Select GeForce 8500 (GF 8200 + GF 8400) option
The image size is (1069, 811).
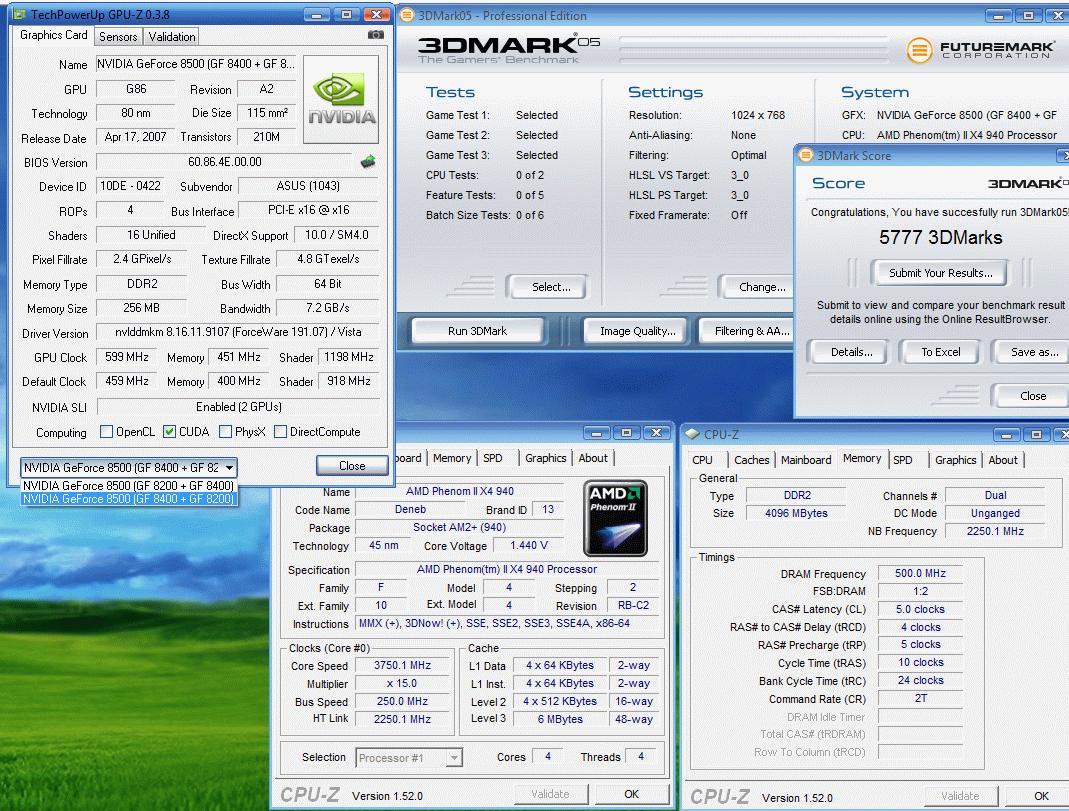click(x=129, y=485)
